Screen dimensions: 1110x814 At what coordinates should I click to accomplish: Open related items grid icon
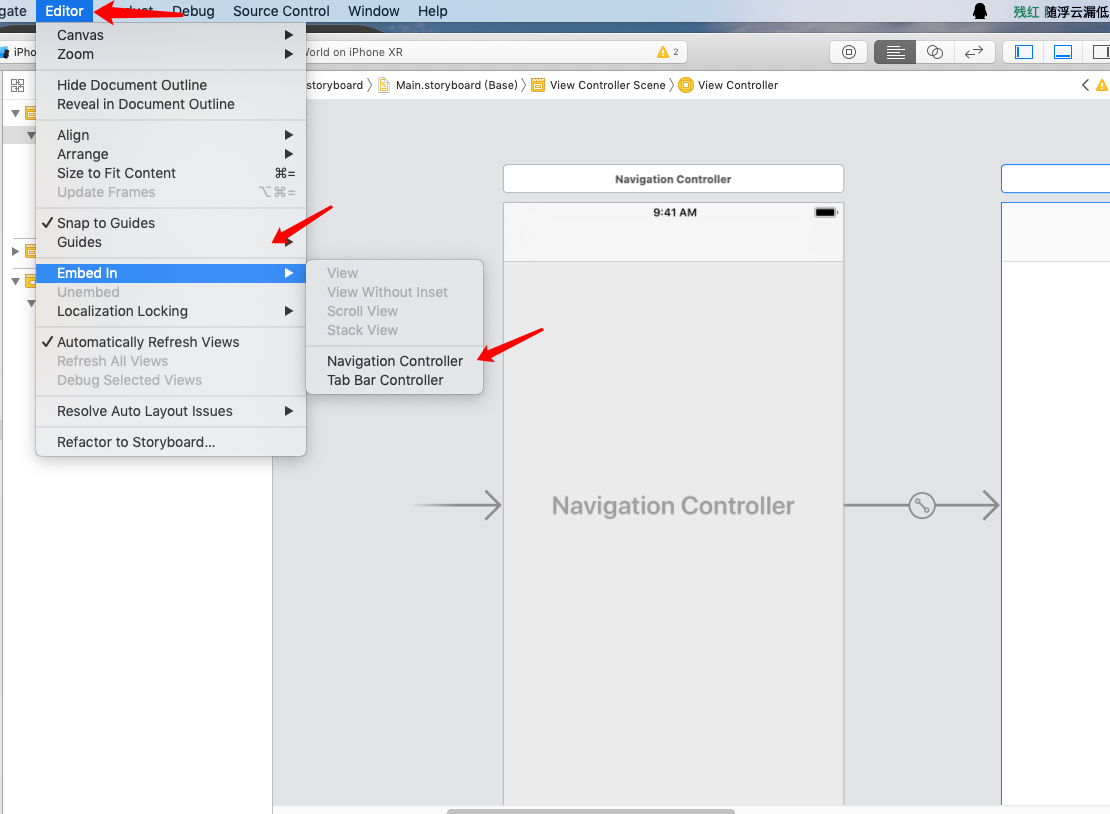pos(18,85)
